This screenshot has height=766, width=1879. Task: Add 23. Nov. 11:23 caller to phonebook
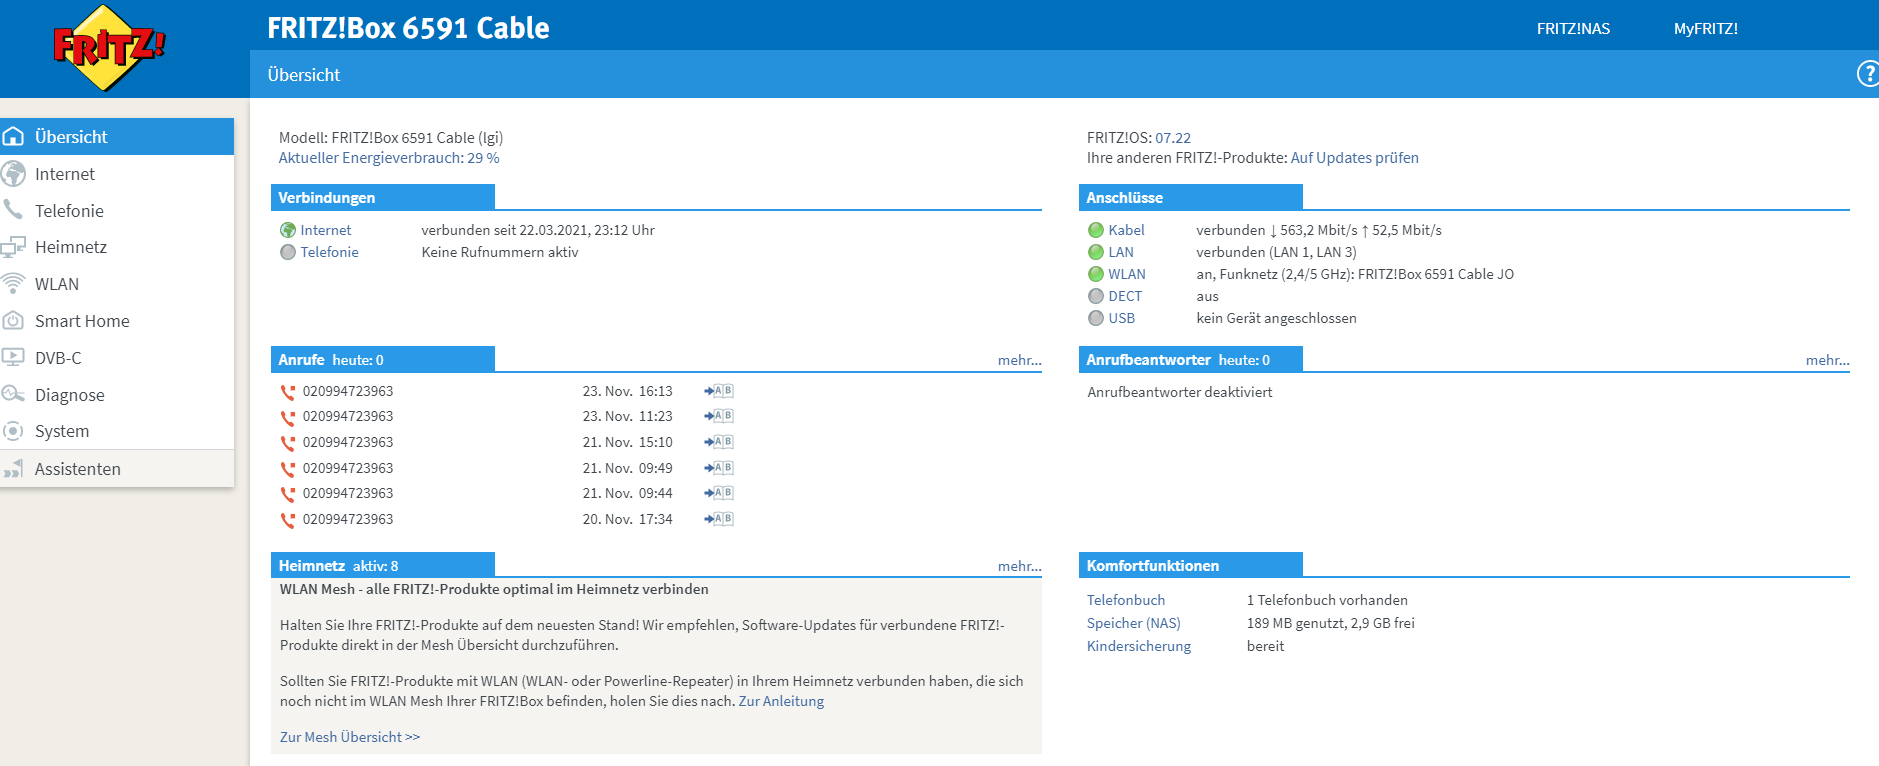tap(719, 416)
